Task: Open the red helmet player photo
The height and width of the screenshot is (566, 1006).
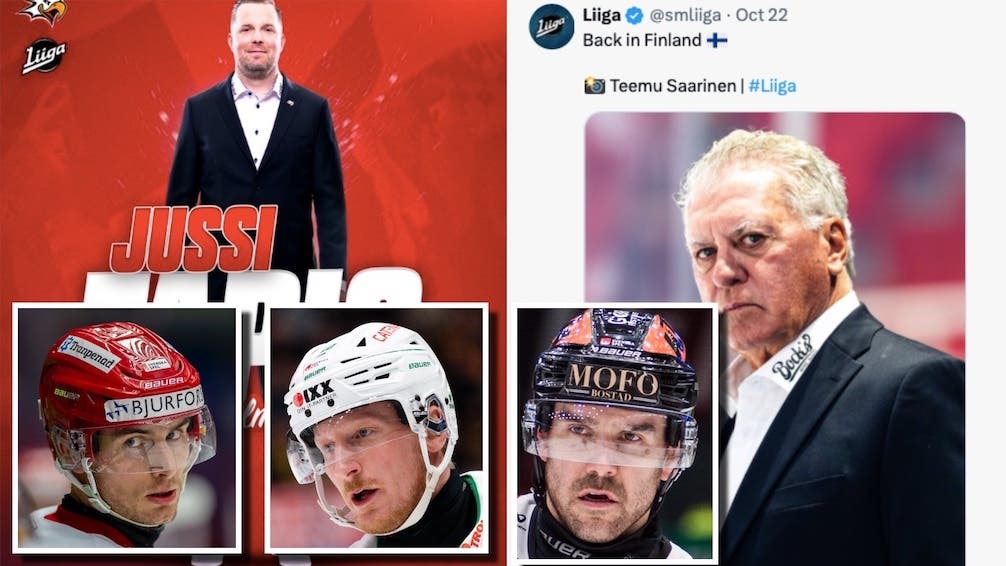Action: (127, 428)
